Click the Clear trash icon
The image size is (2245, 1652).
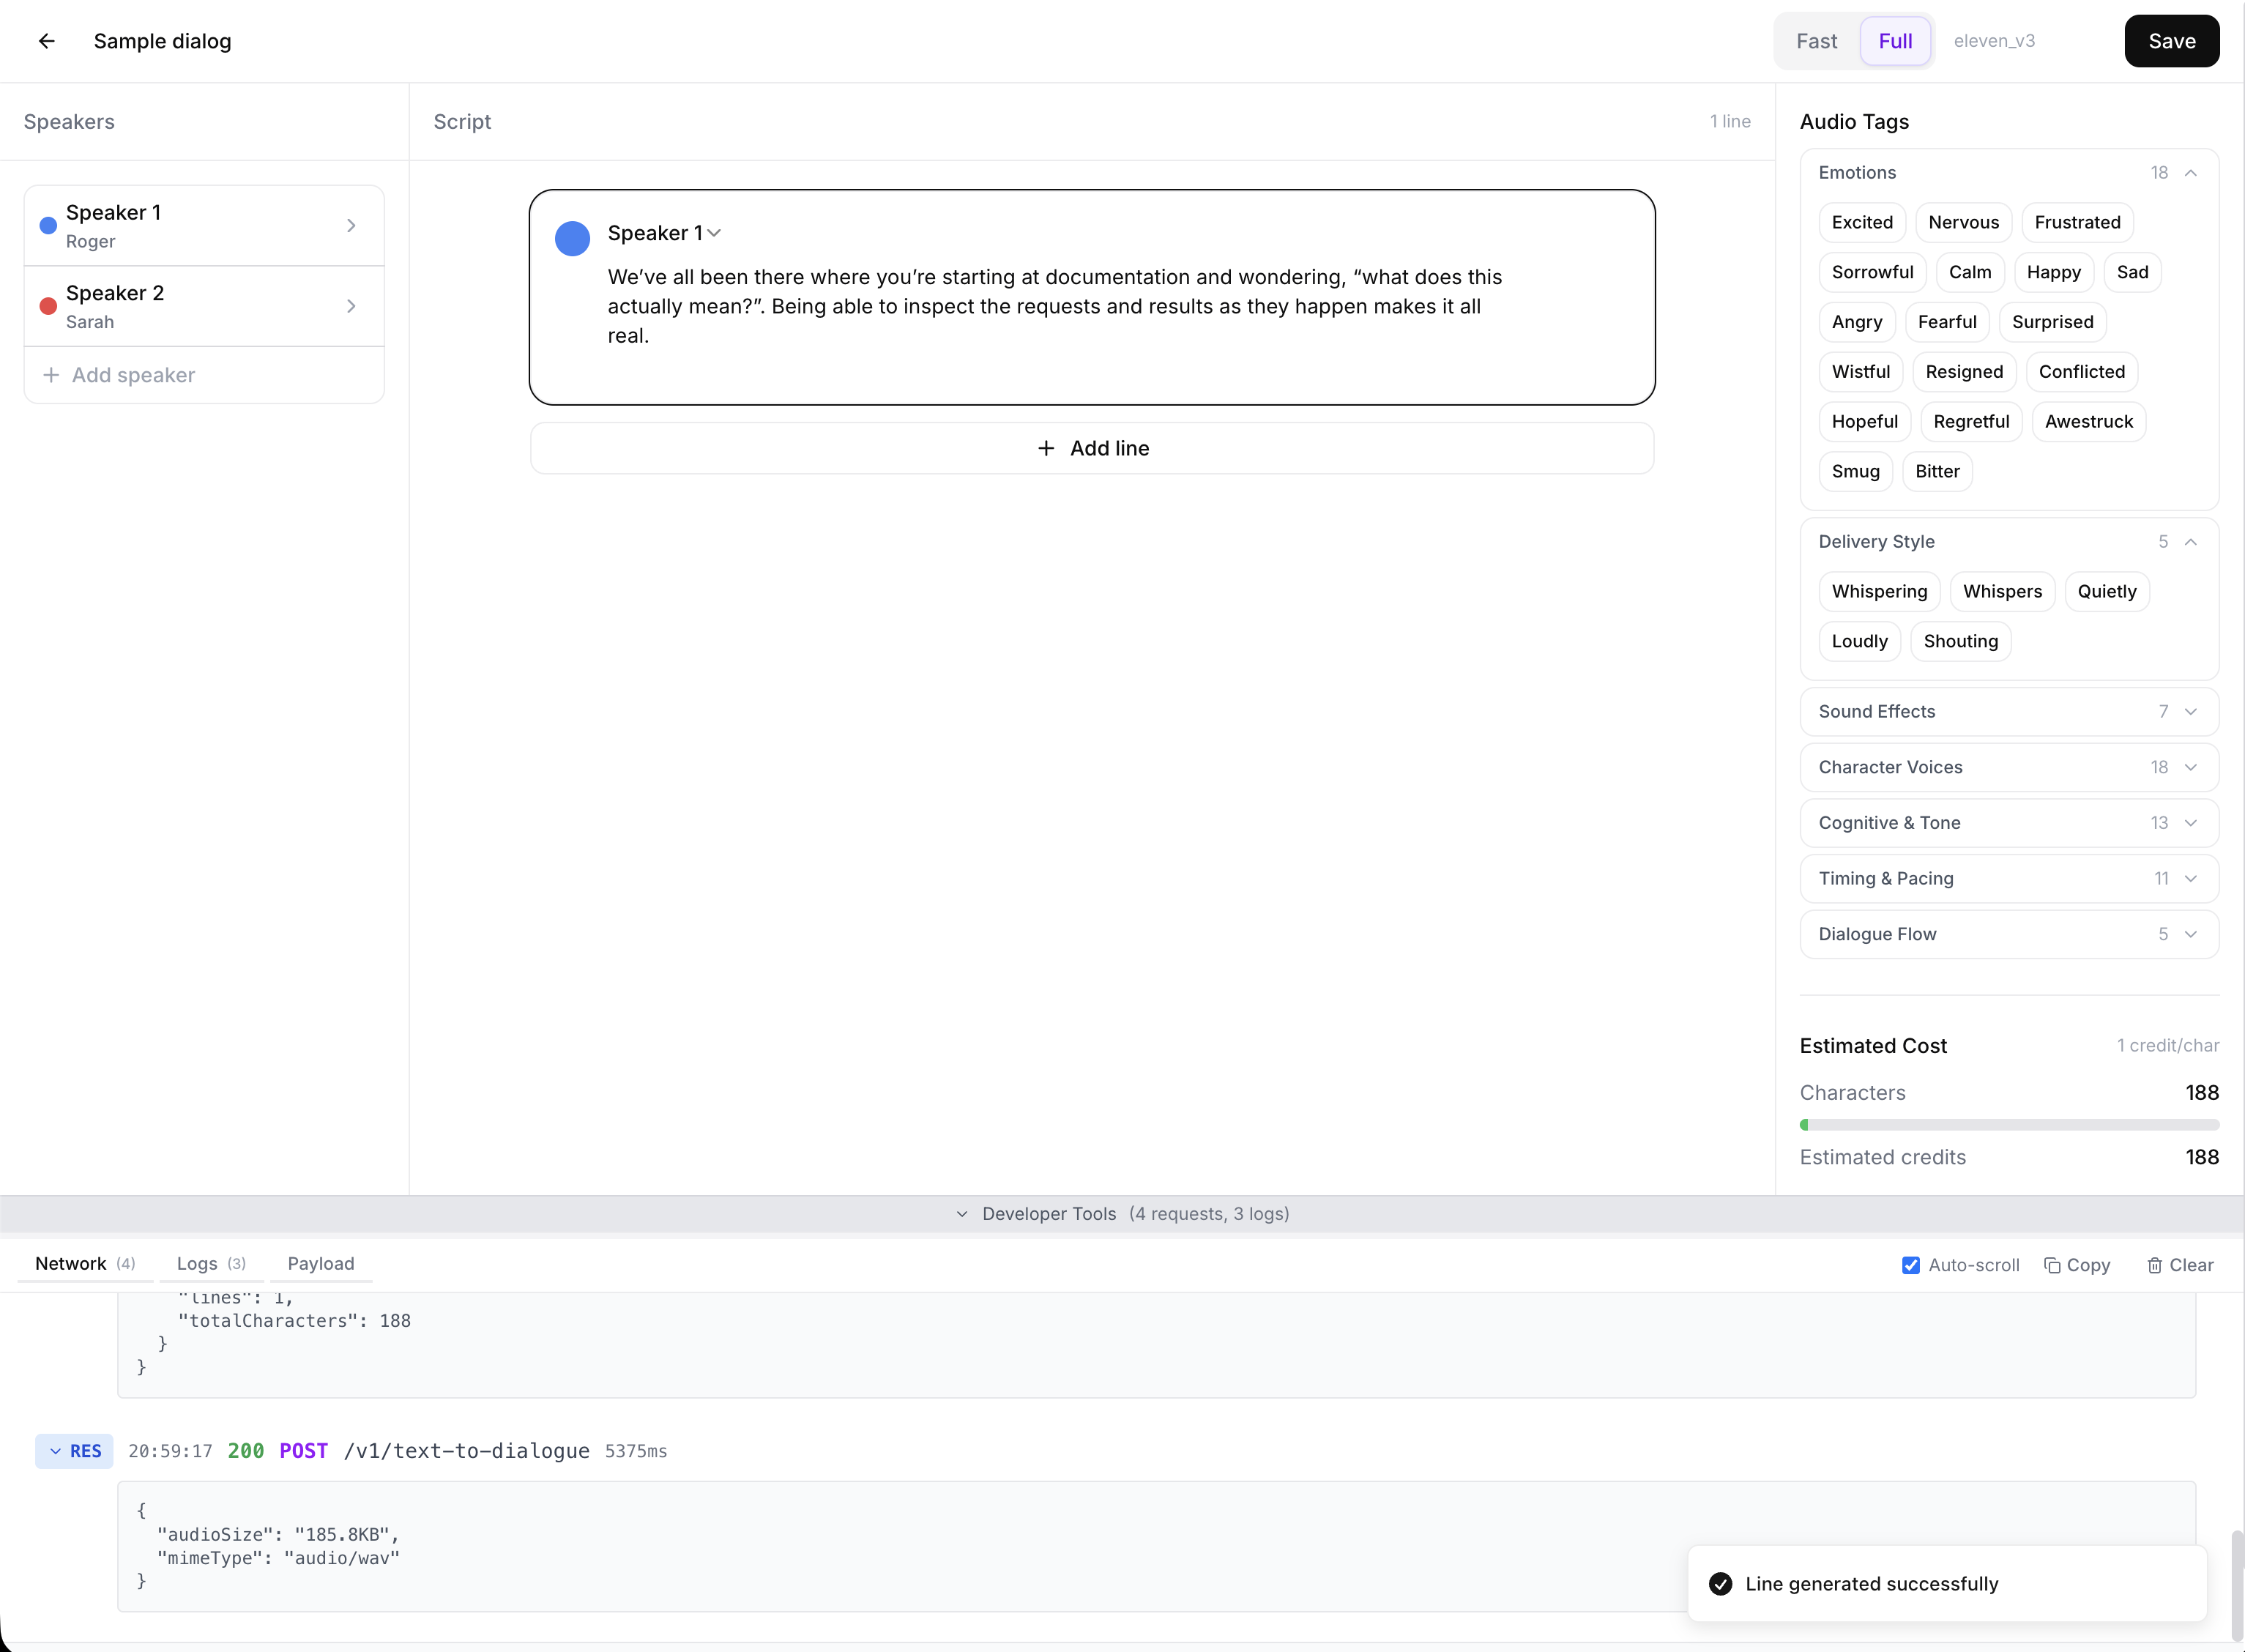click(2154, 1265)
